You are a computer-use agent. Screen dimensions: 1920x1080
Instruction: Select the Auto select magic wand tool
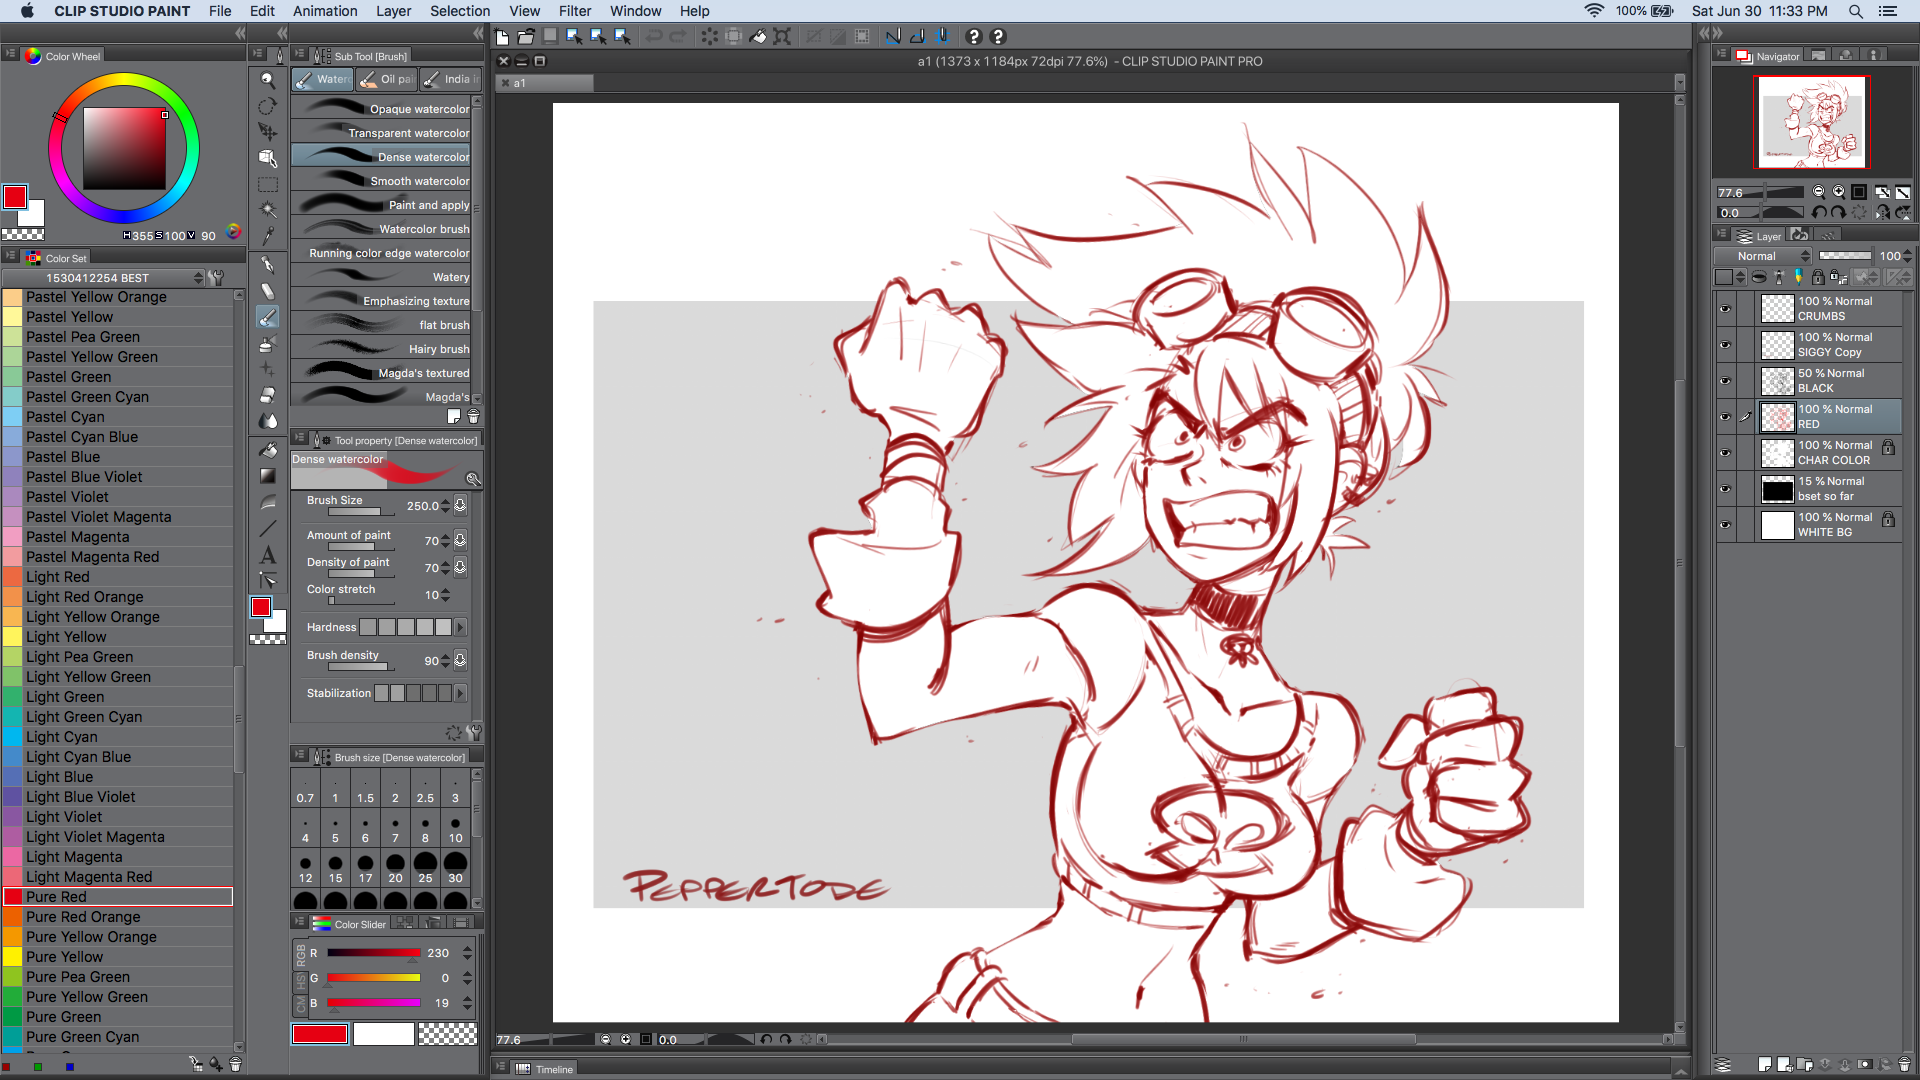click(x=267, y=210)
